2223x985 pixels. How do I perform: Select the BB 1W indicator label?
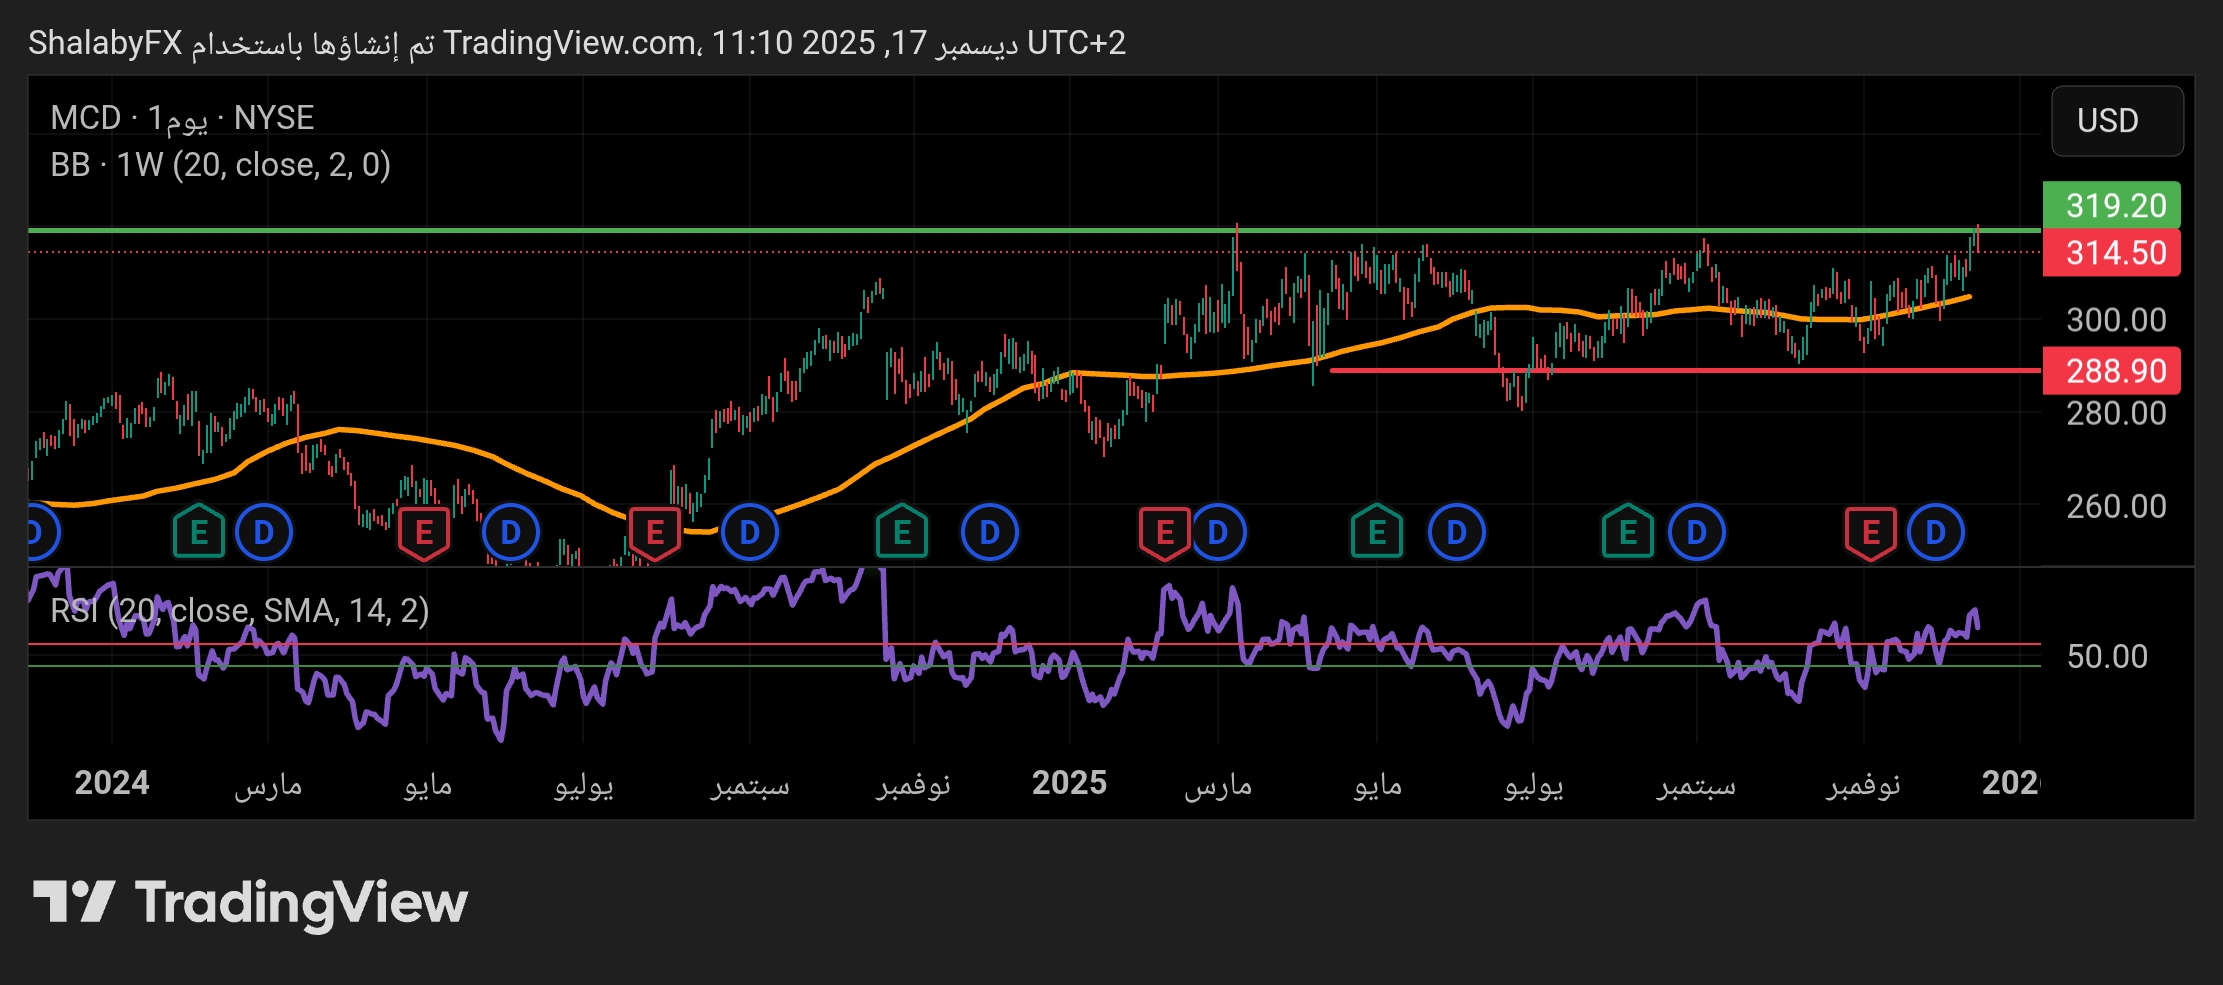point(220,165)
